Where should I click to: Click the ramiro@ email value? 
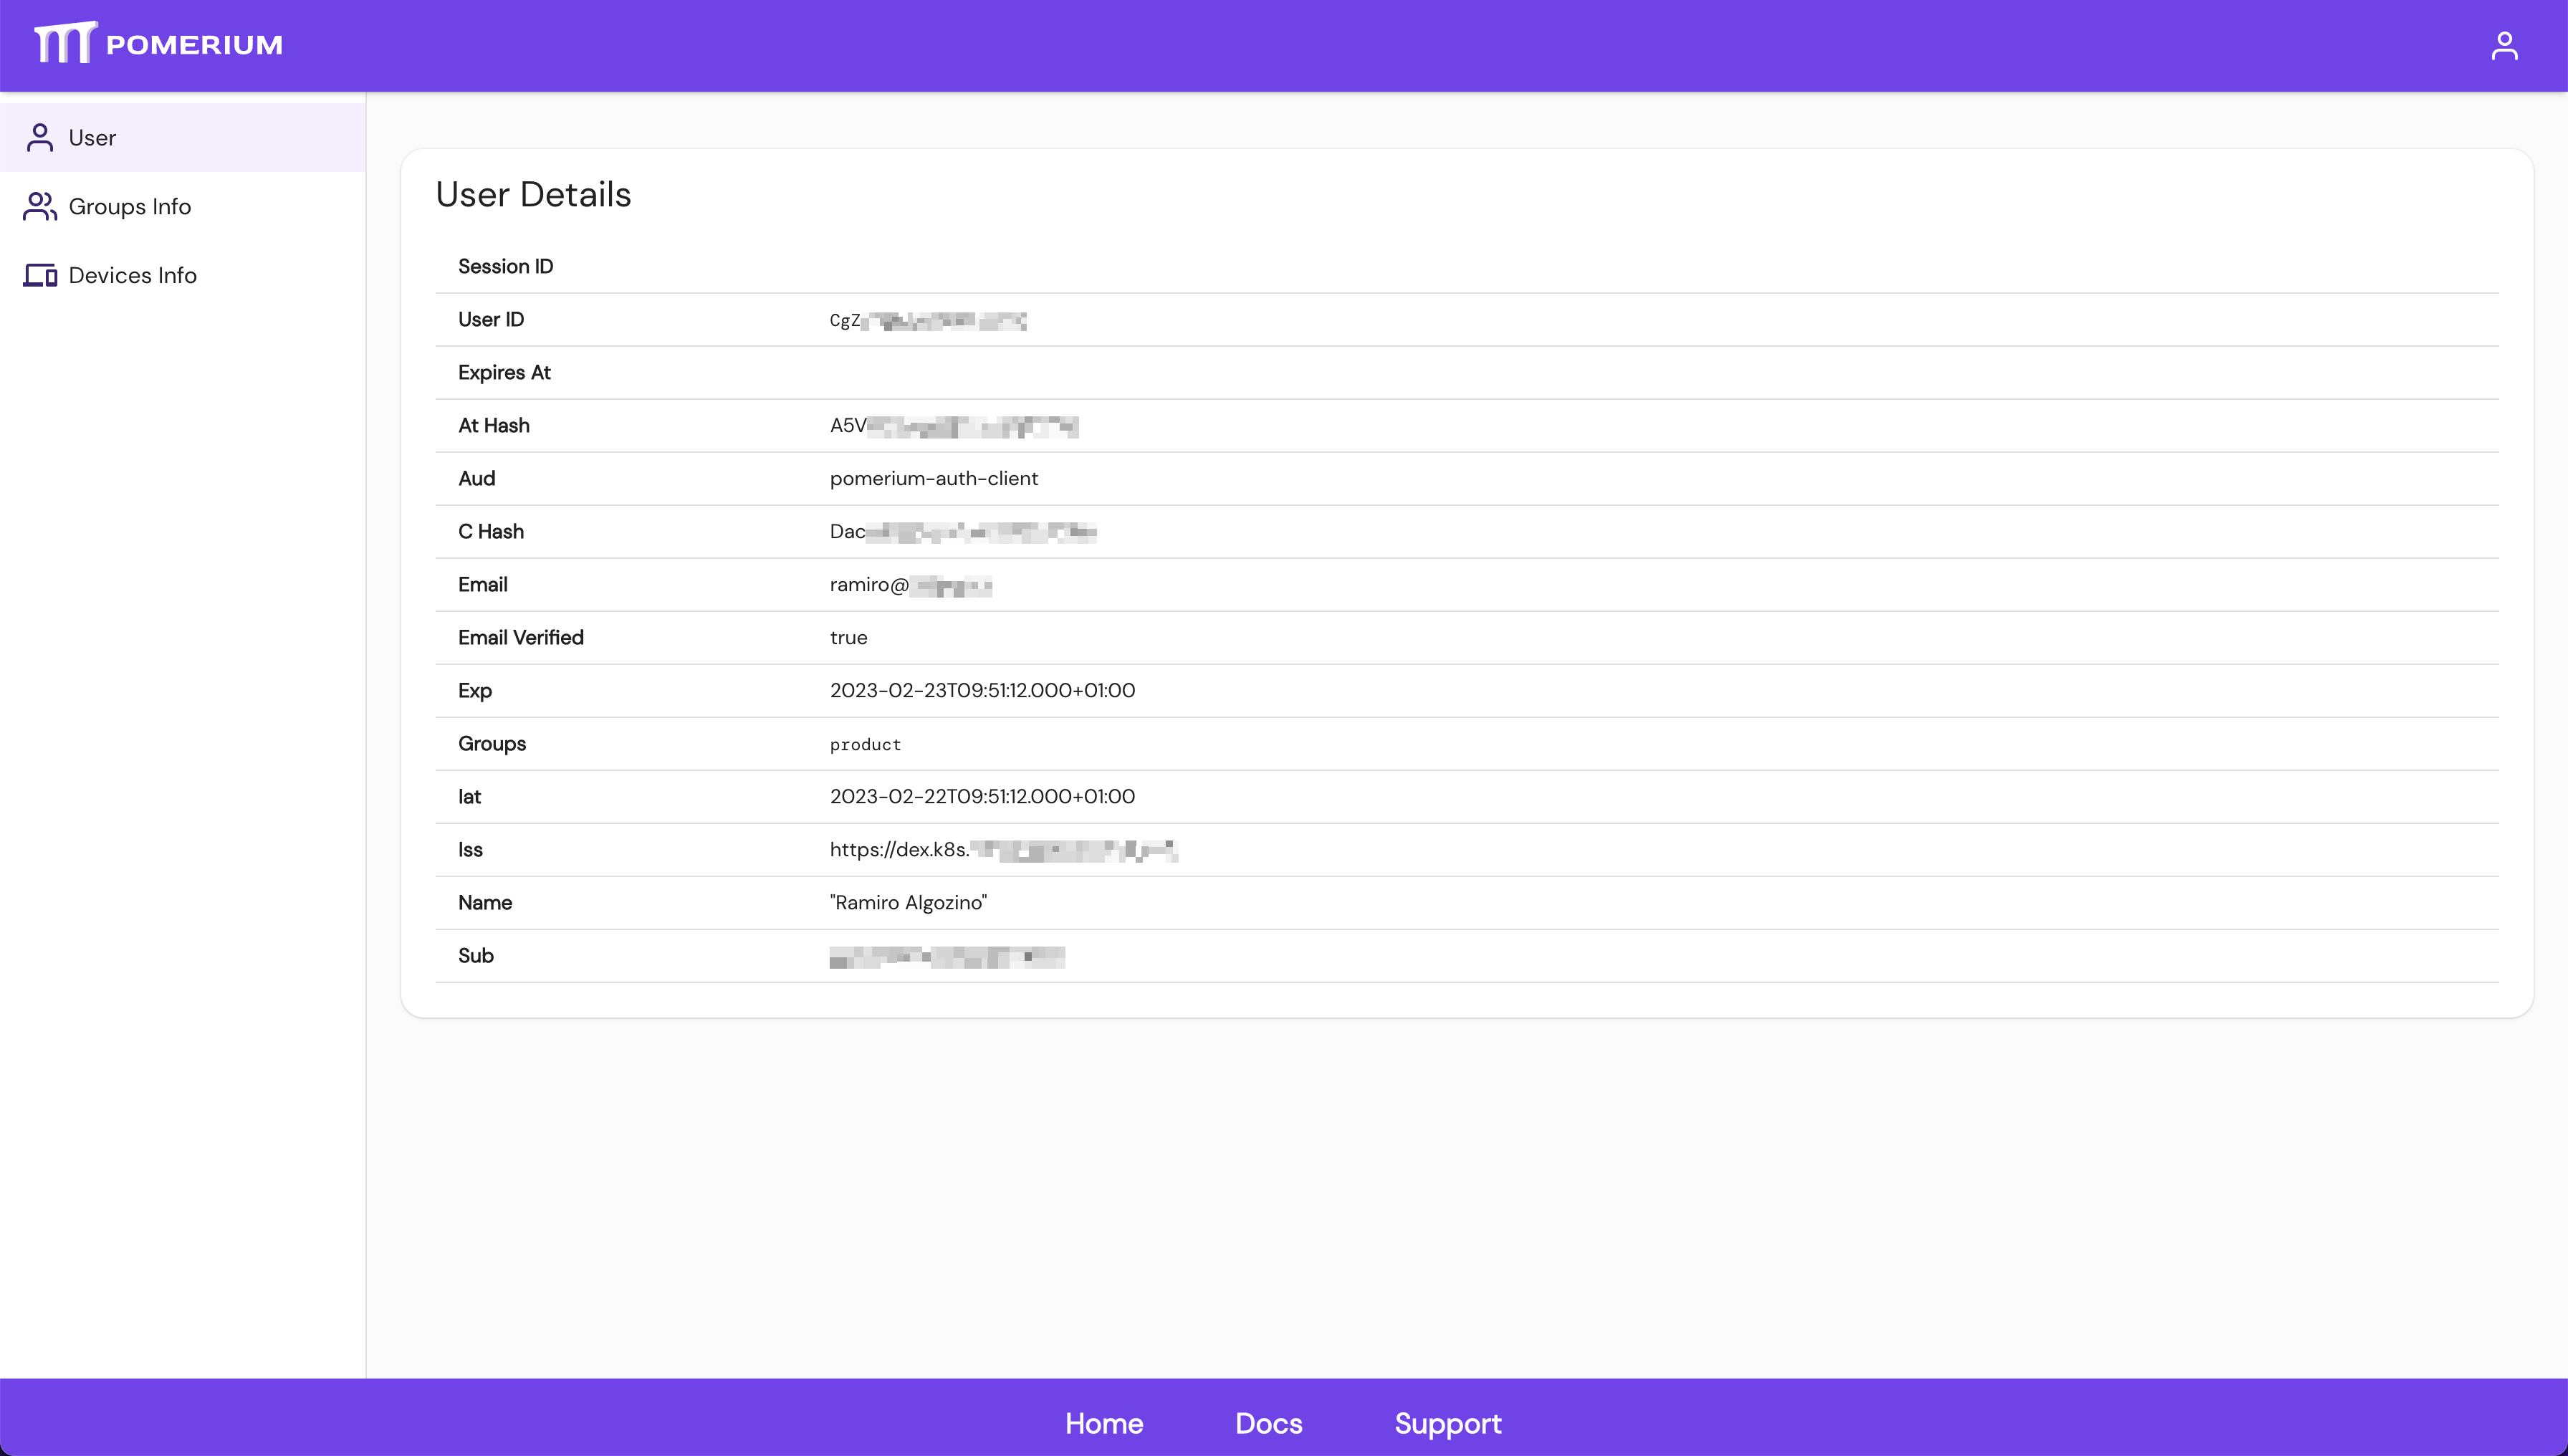point(909,585)
